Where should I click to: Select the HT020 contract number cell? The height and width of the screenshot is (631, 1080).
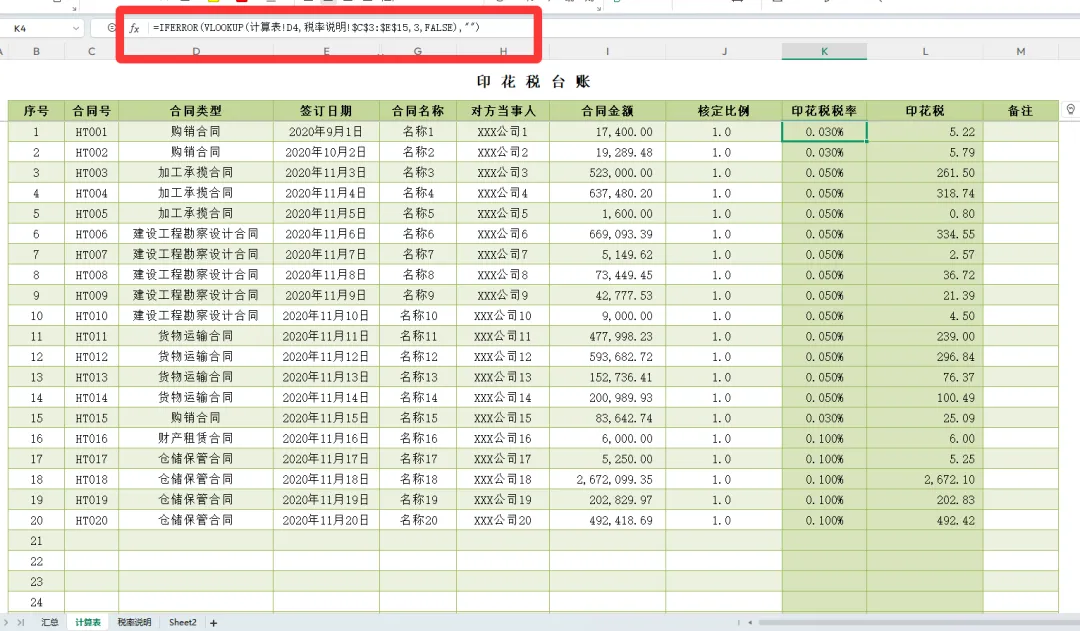point(91,520)
